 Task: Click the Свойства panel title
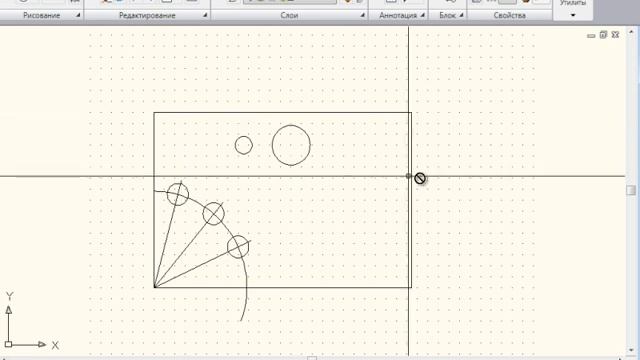pyautogui.click(x=509, y=16)
